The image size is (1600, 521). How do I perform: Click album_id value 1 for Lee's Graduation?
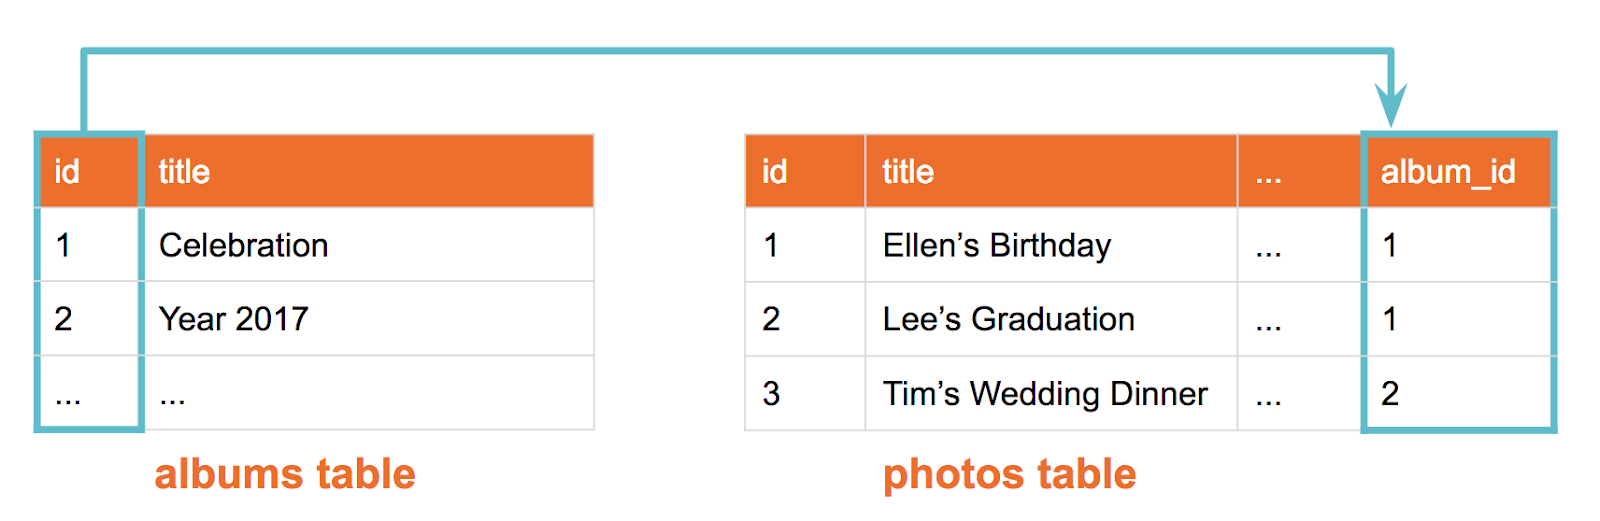1458,319
